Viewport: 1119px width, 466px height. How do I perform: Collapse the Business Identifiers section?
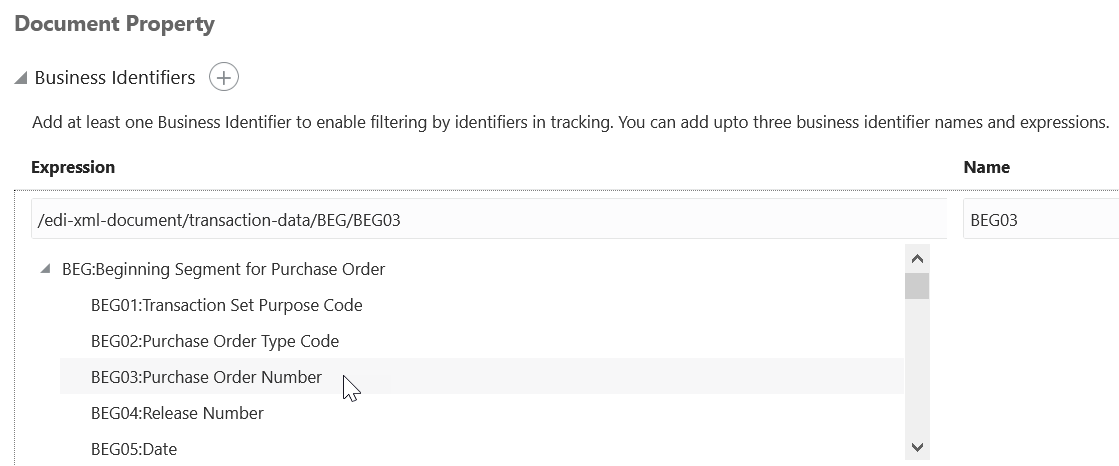coord(21,78)
